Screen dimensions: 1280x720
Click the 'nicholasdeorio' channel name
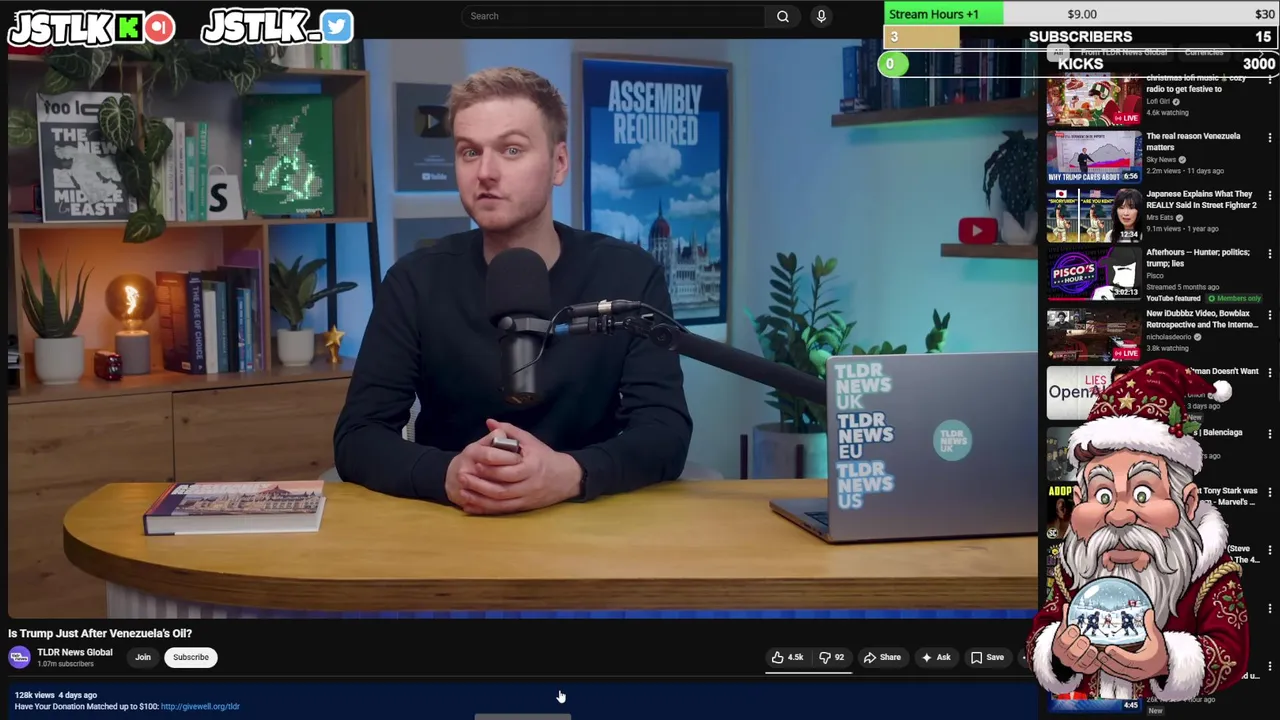[1169, 337]
